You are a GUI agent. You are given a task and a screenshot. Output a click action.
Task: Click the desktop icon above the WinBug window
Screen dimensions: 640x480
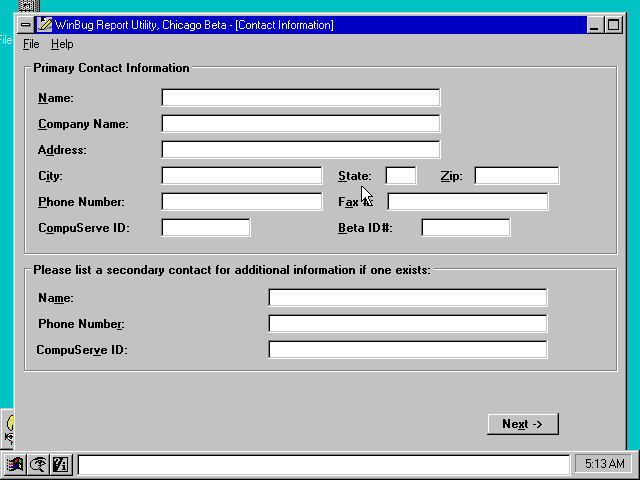point(29,6)
